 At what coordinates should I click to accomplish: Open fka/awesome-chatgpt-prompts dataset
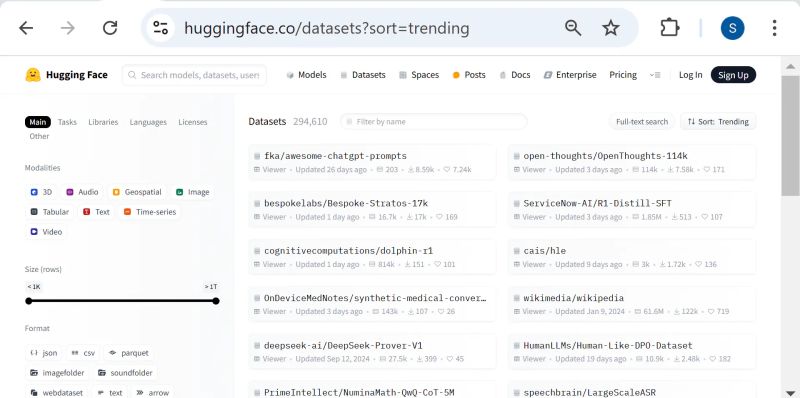tap(372, 162)
